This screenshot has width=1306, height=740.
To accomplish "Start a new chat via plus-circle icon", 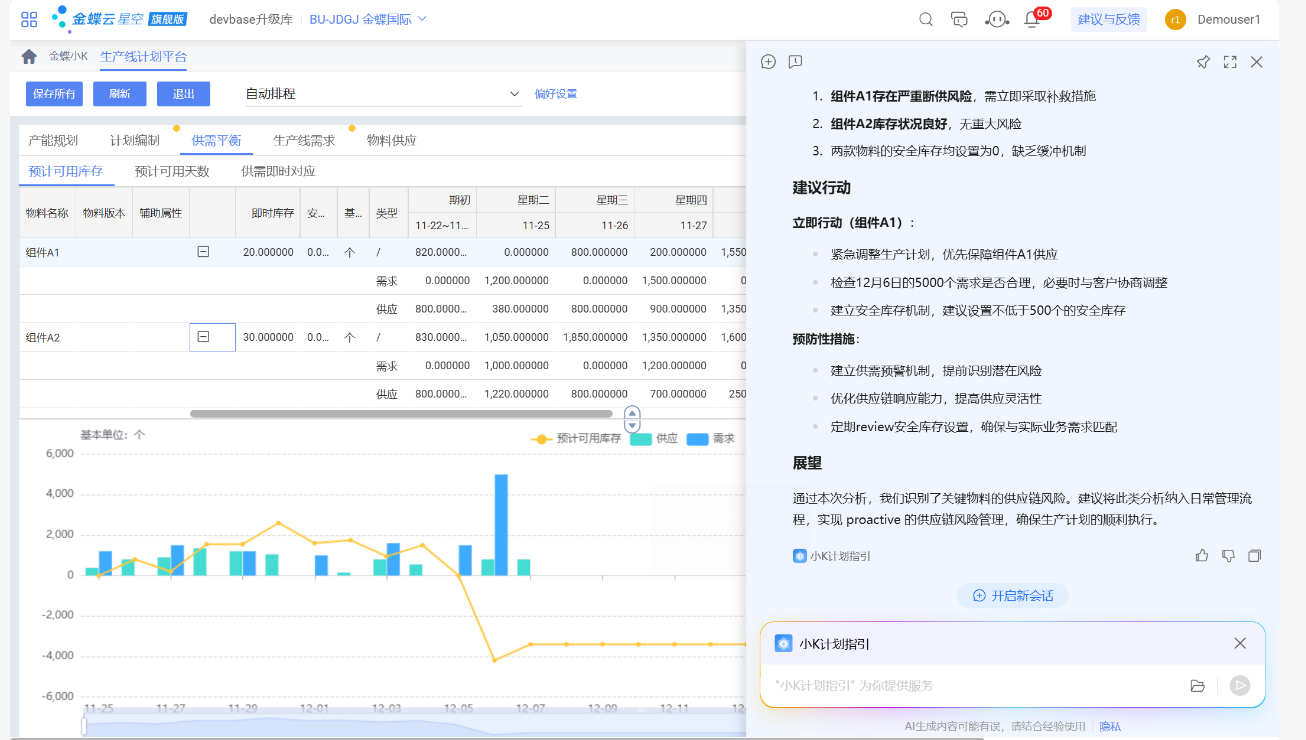I will point(768,62).
